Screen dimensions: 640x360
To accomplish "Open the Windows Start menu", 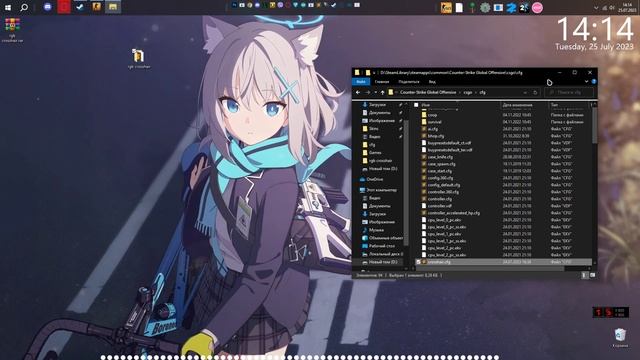I will [8, 7].
